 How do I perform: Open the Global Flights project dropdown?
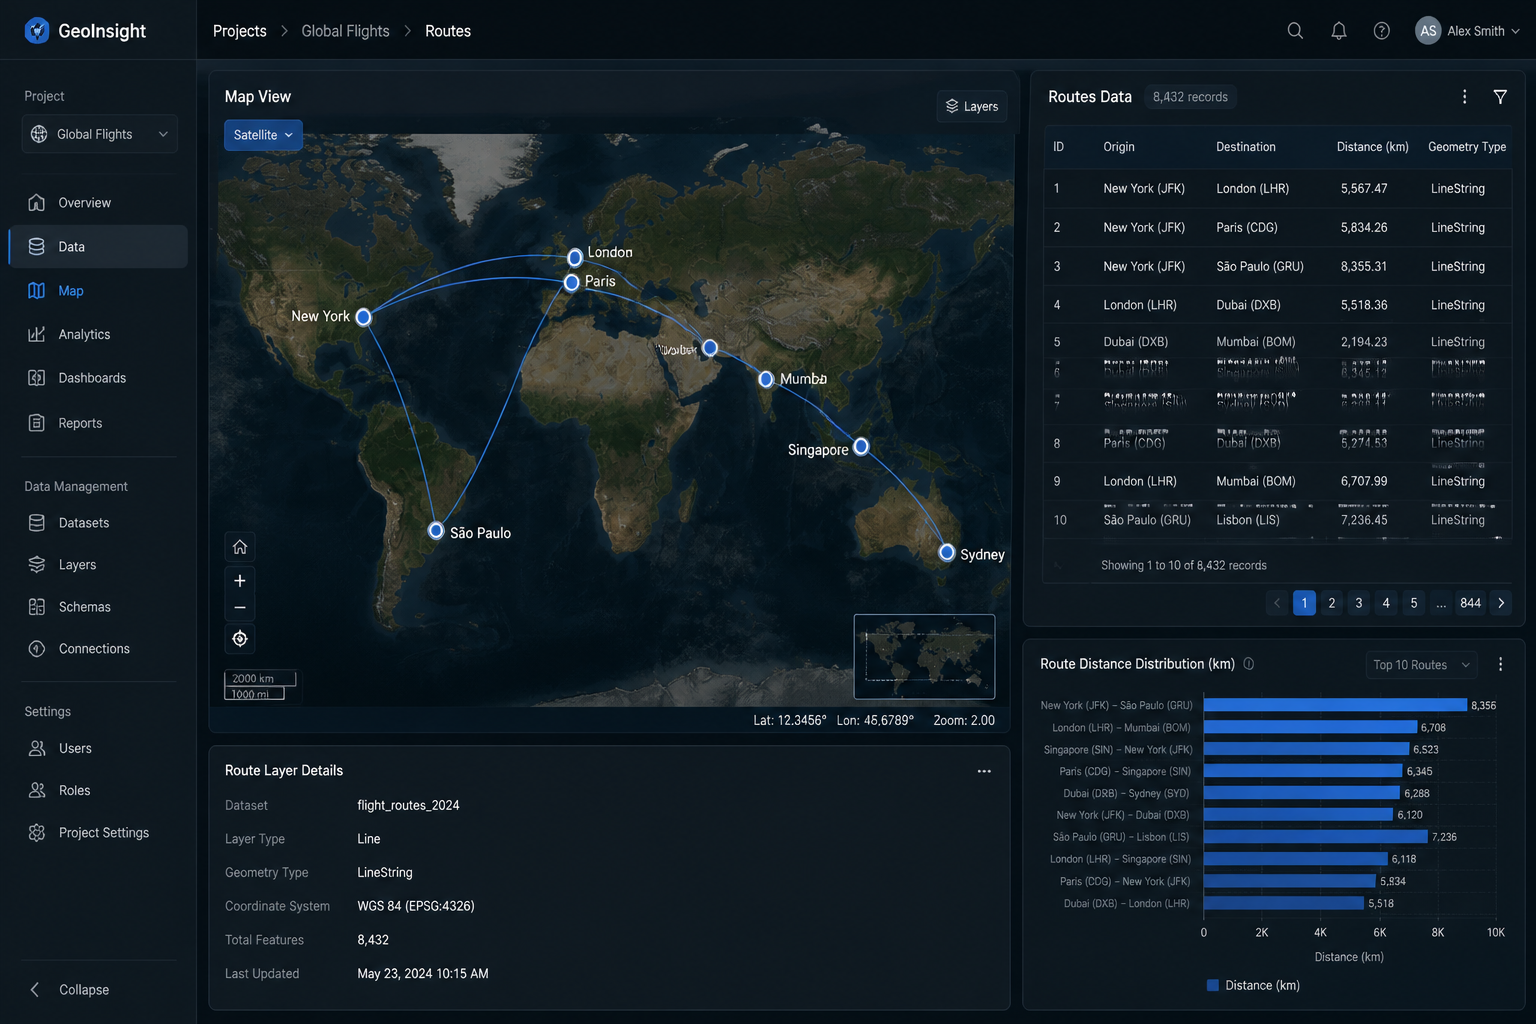point(100,134)
